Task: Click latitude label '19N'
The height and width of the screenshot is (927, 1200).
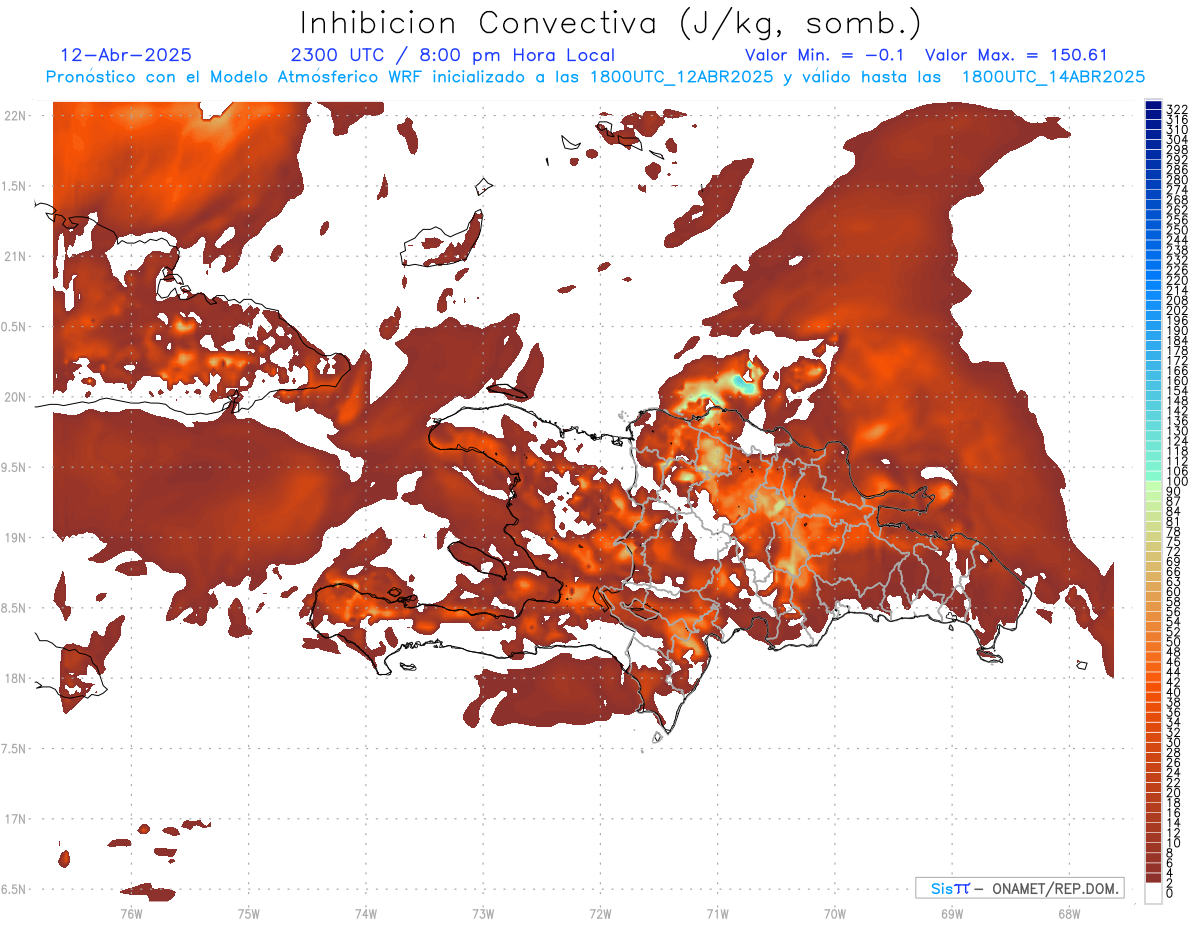Action: (x=15, y=538)
